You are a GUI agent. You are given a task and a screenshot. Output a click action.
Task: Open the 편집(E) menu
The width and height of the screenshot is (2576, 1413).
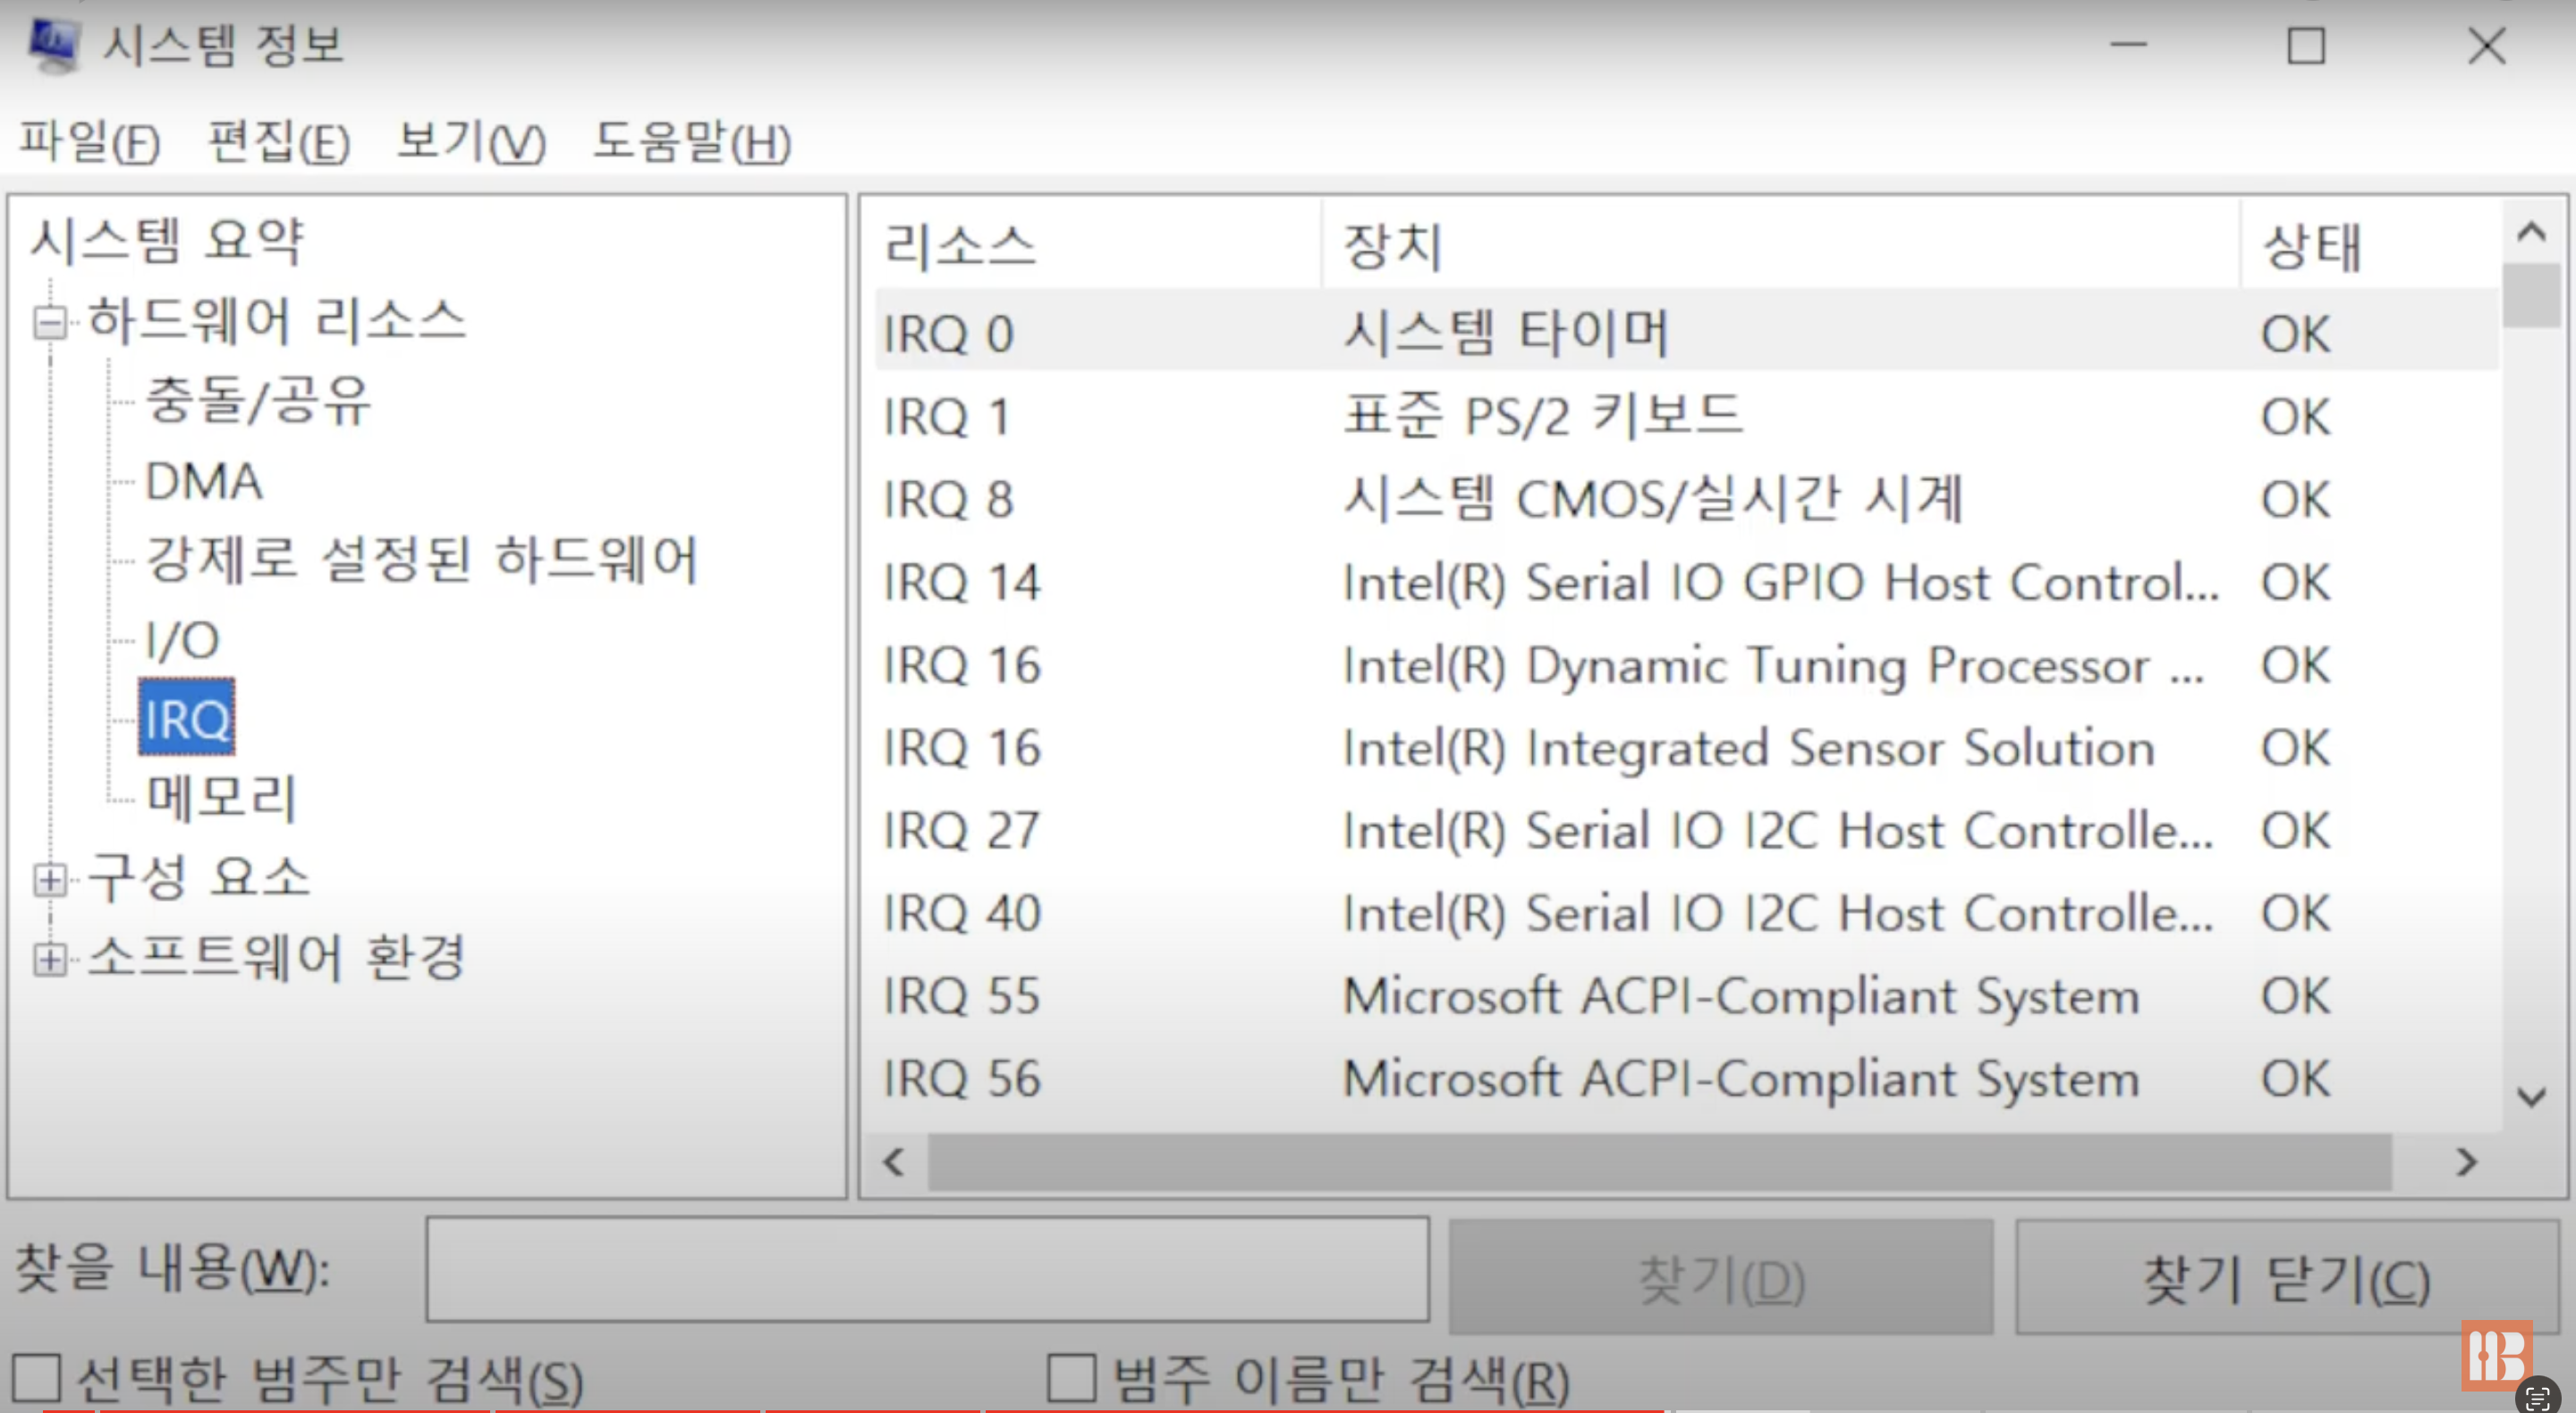(x=278, y=141)
